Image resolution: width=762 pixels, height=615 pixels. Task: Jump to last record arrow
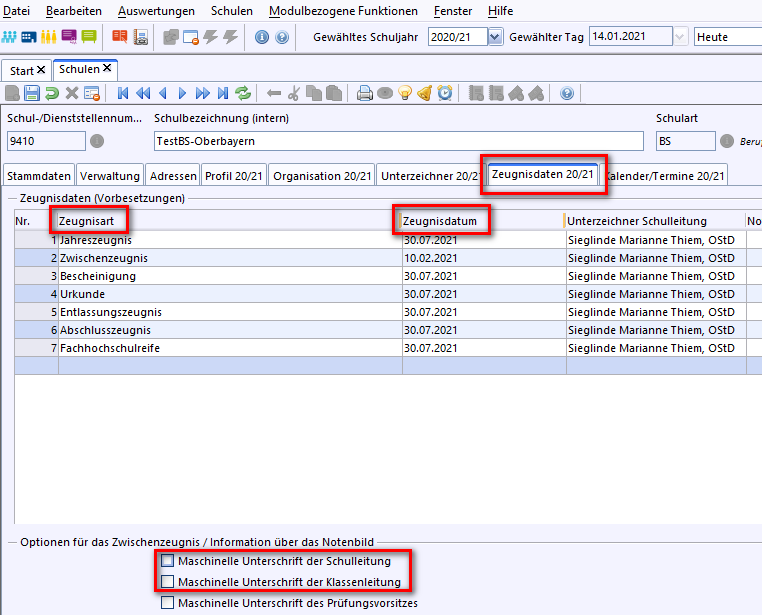pyautogui.click(x=223, y=93)
